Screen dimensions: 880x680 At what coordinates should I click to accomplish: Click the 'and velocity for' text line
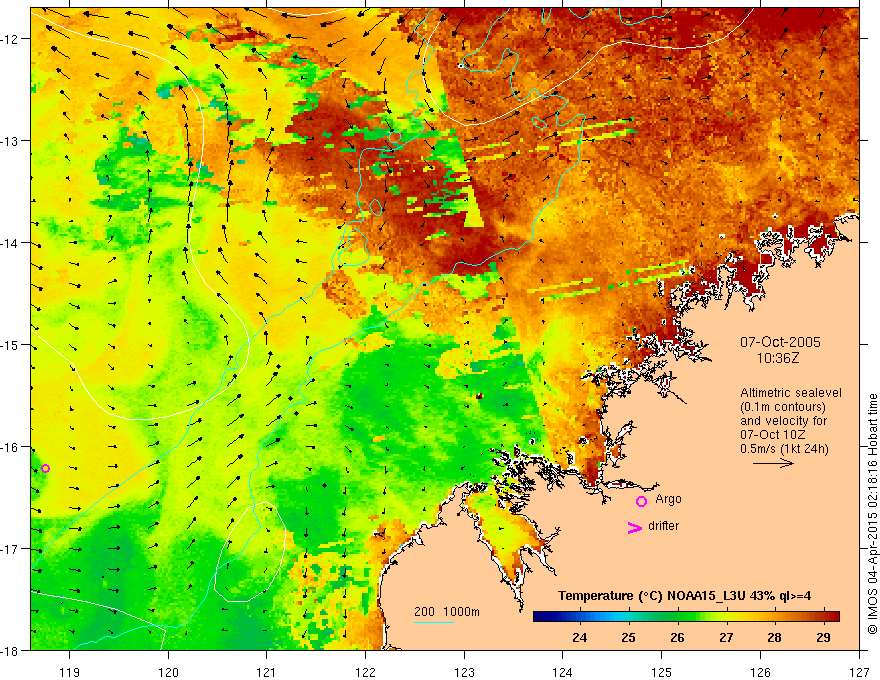pos(783,421)
